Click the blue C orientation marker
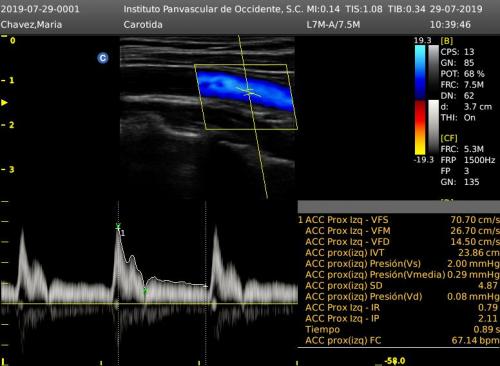 point(103,58)
